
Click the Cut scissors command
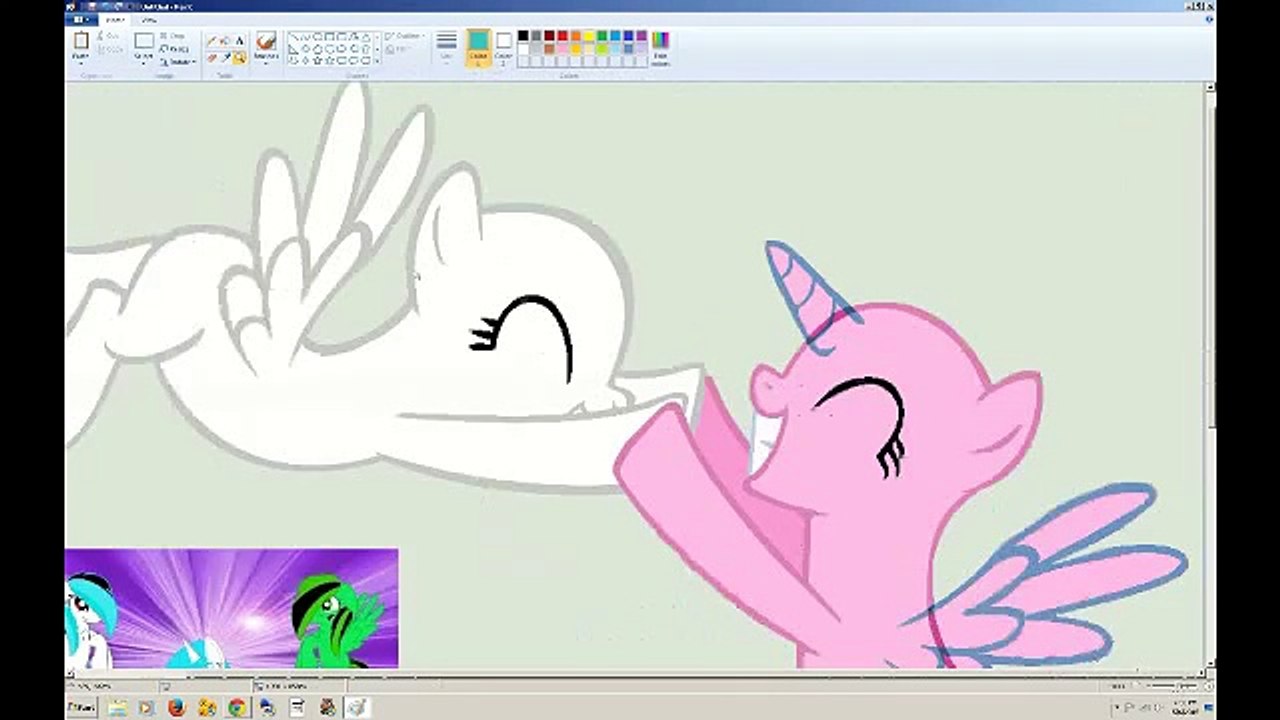[x=110, y=35]
